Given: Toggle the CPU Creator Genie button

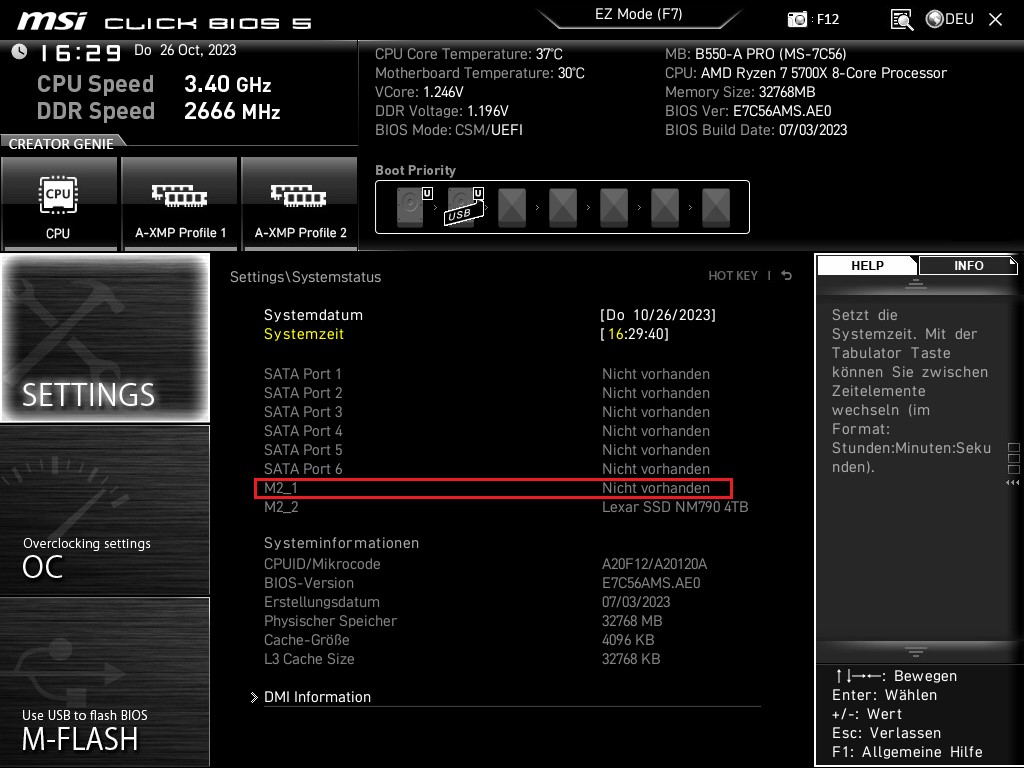Looking at the screenshot, I should point(59,203).
